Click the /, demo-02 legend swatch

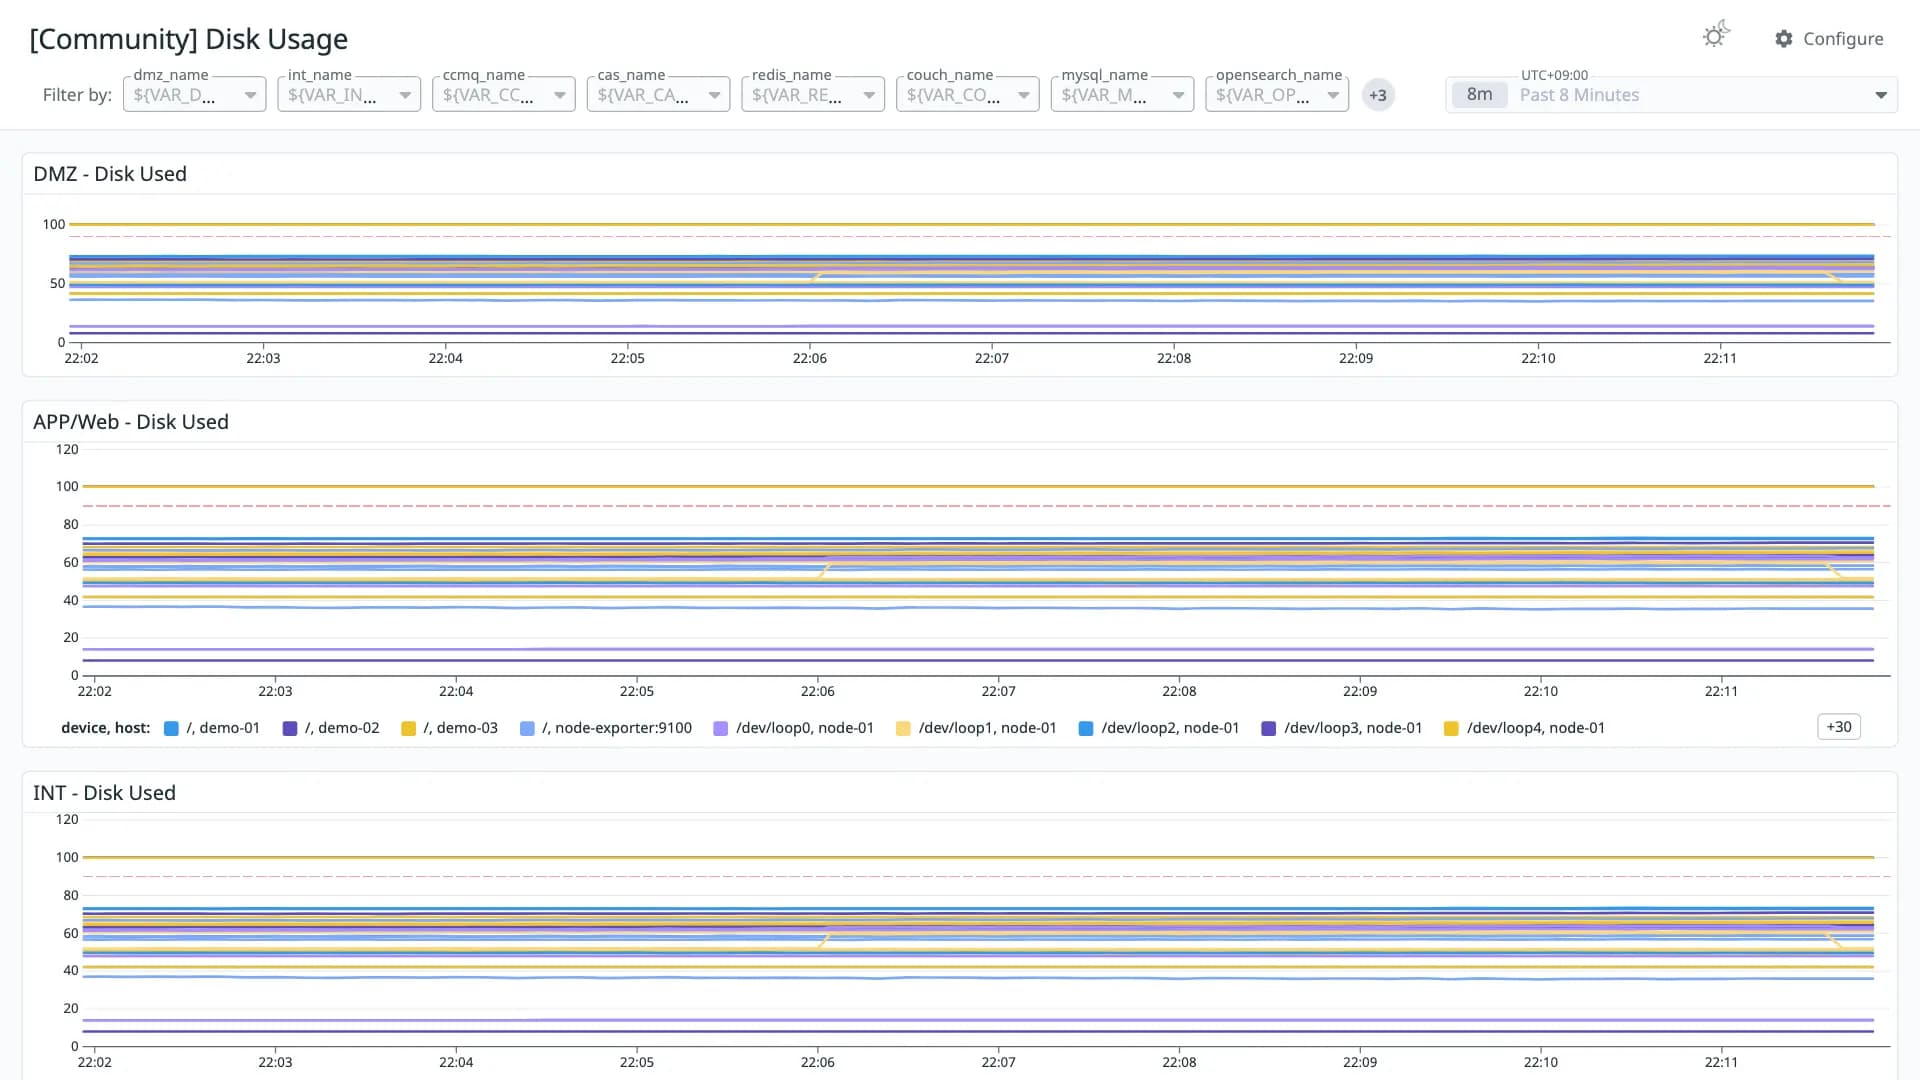click(290, 728)
